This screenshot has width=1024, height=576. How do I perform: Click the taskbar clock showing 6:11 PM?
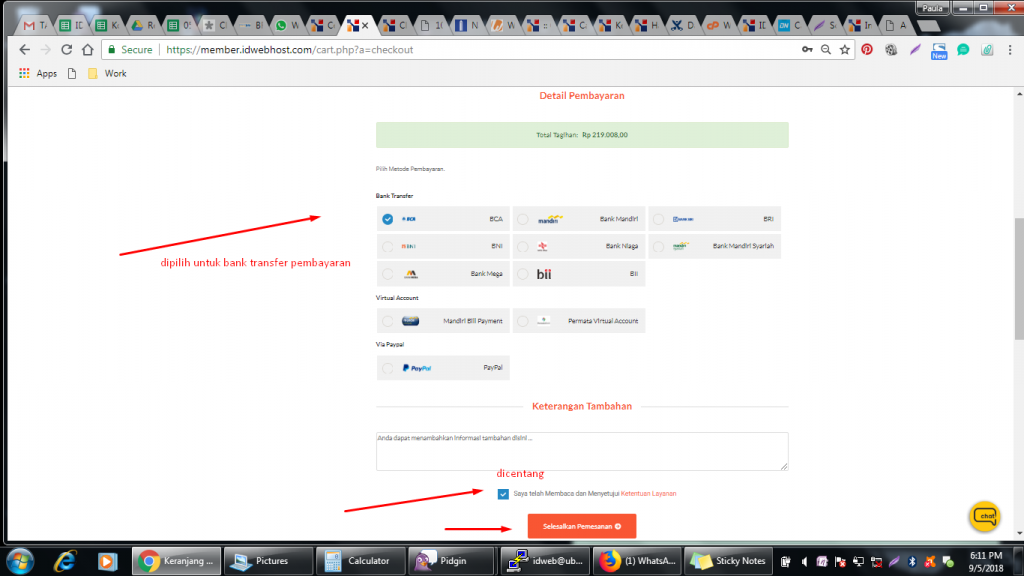tap(986, 562)
